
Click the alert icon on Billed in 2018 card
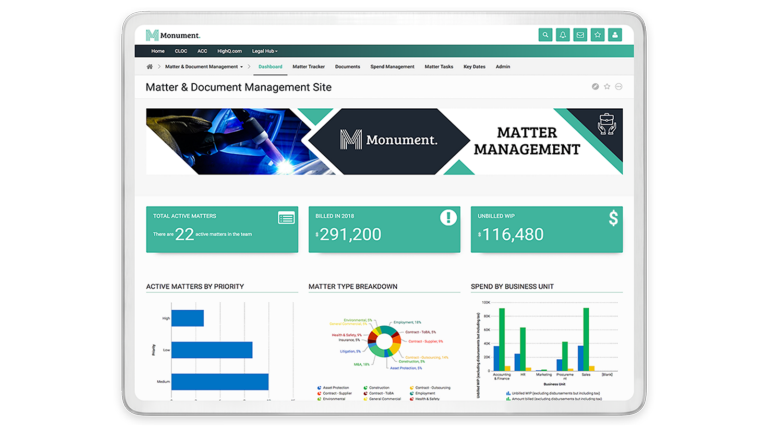448,217
